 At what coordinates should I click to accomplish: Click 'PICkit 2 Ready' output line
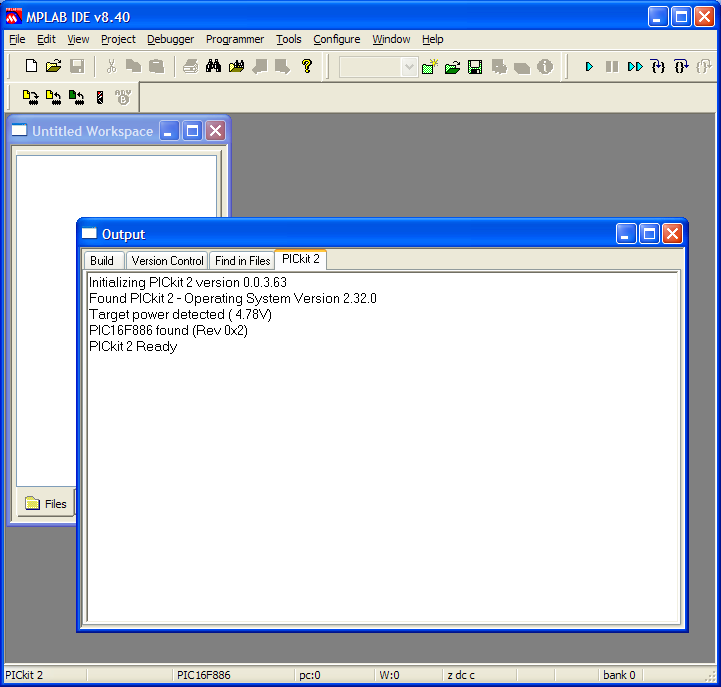(x=133, y=347)
